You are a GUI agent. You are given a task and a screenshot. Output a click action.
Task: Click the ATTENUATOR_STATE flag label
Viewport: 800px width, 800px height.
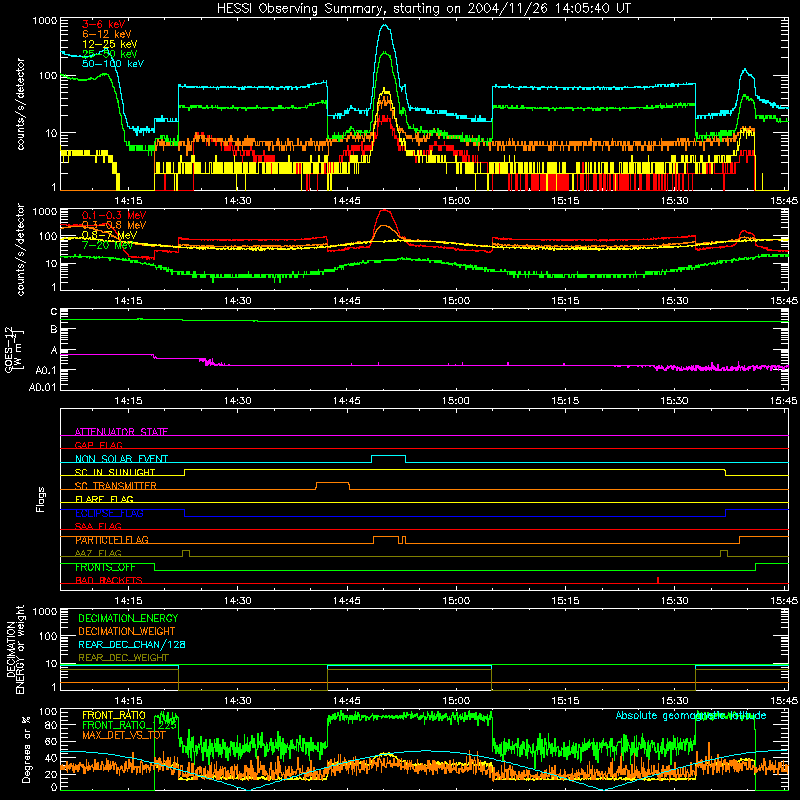tap(121, 432)
